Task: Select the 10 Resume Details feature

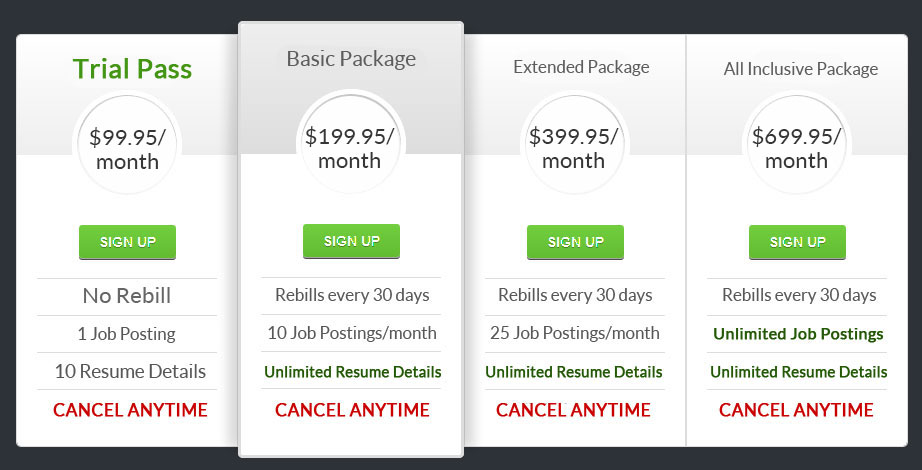Action: [130, 372]
